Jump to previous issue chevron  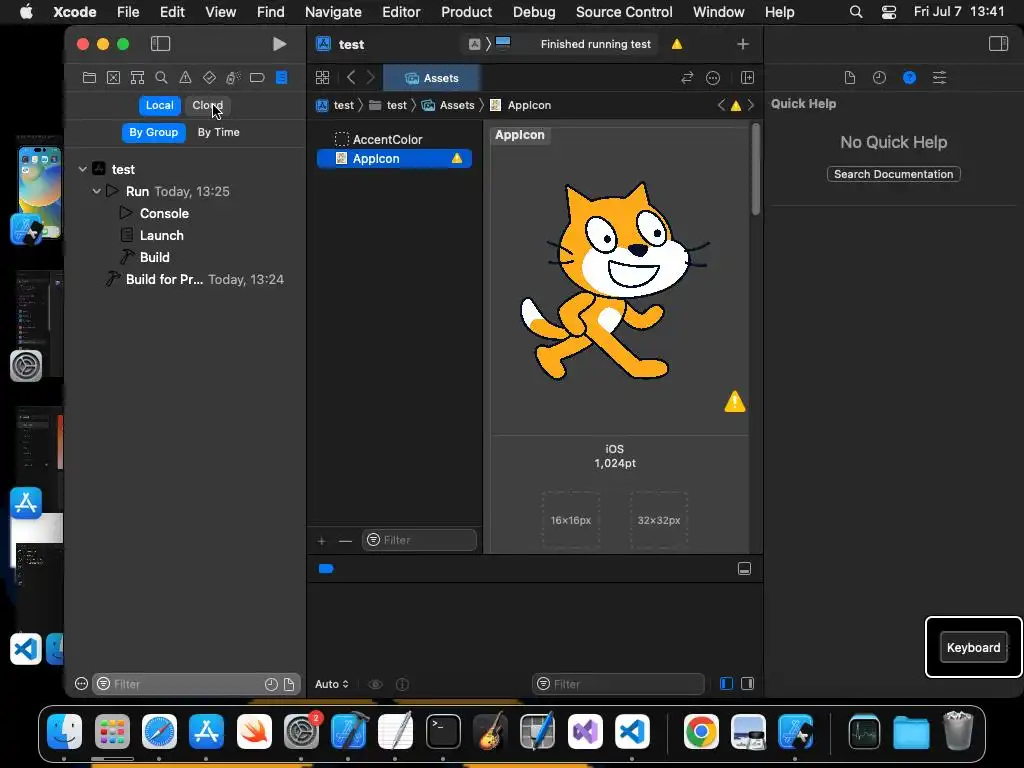click(721, 105)
